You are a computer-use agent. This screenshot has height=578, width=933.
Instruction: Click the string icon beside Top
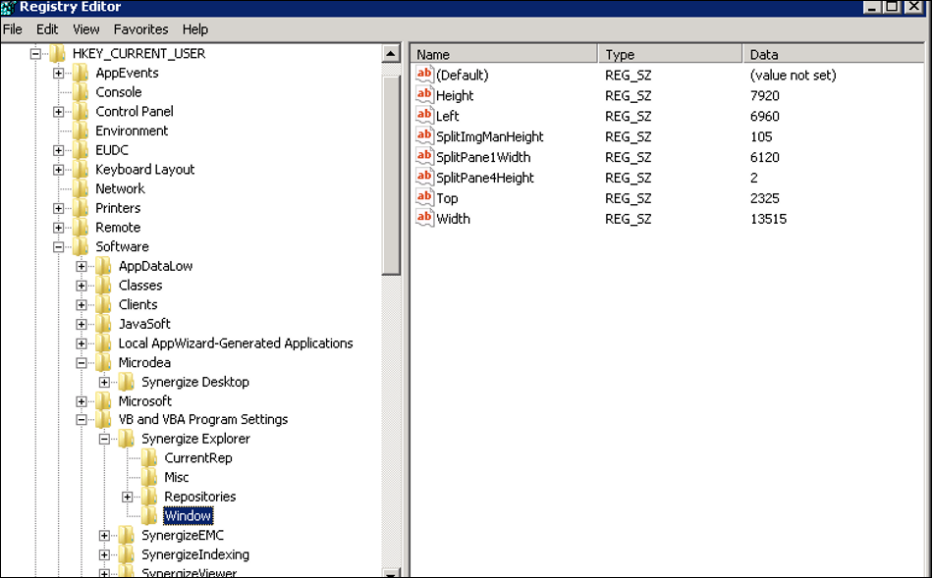click(x=424, y=198)
